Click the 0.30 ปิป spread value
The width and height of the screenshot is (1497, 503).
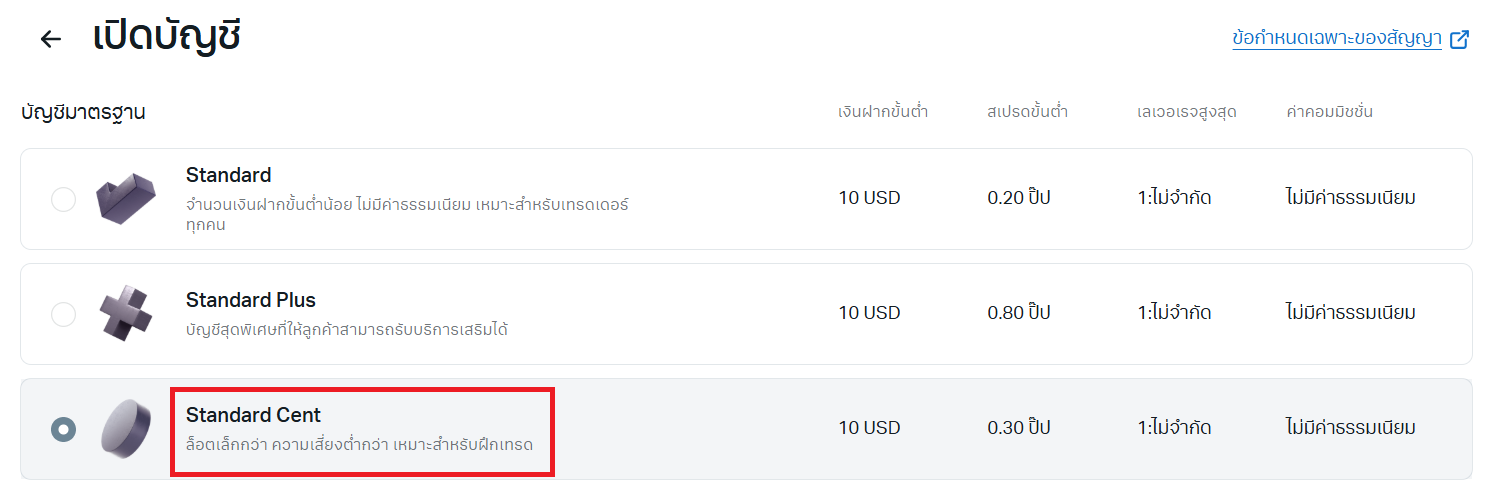pos(1019,428)
